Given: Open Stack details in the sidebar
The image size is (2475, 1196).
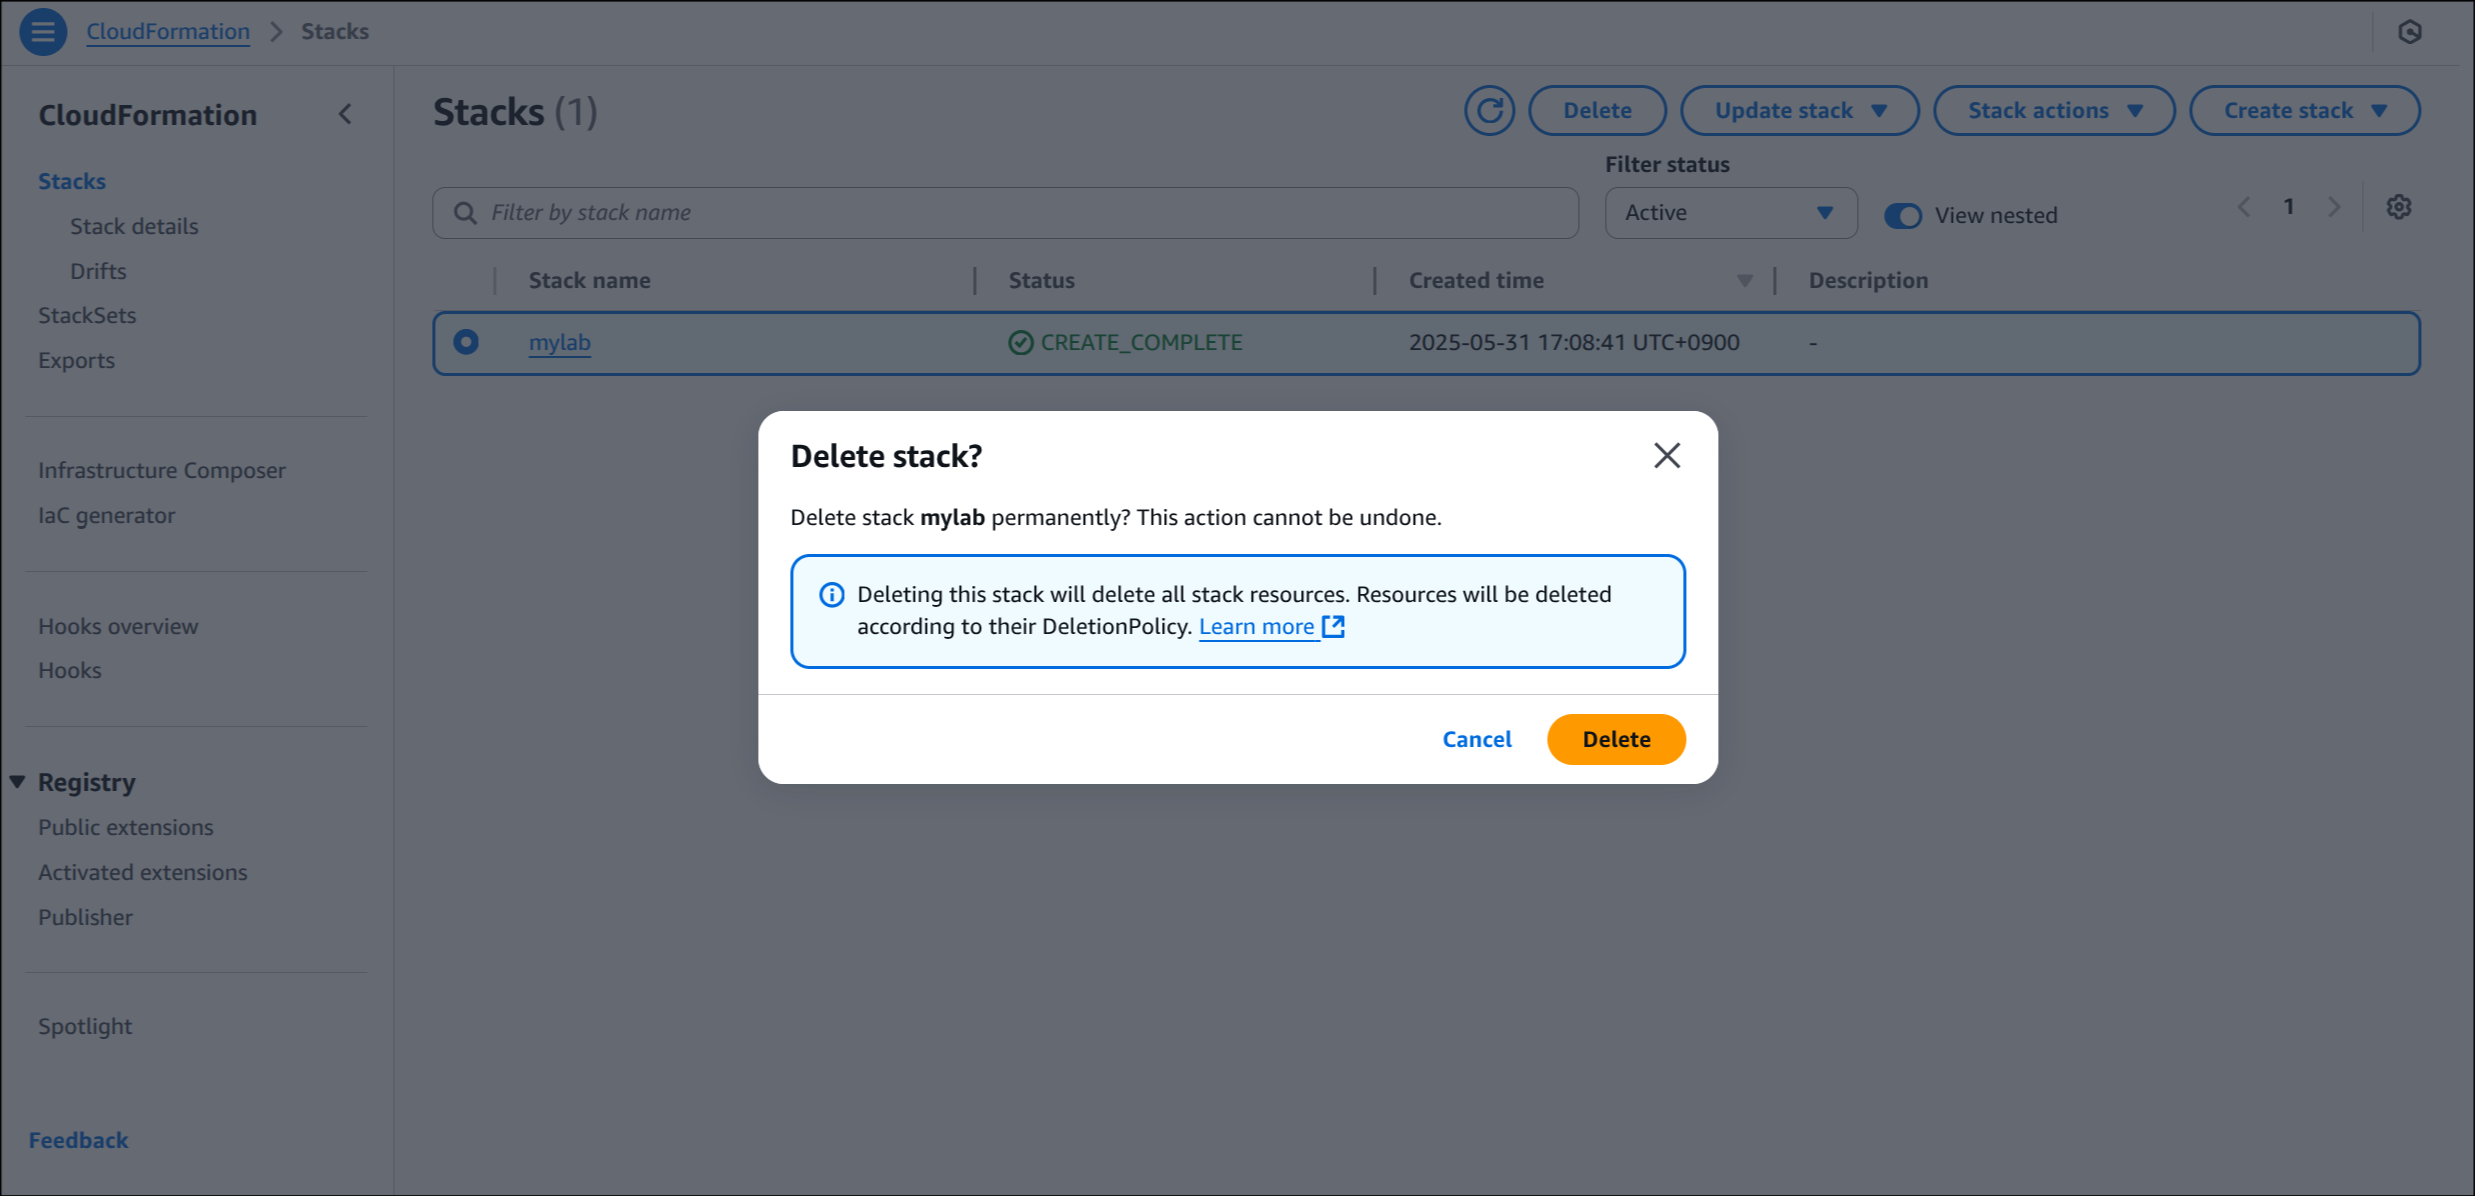Looking at the screenshot, I should coord(134,226).
